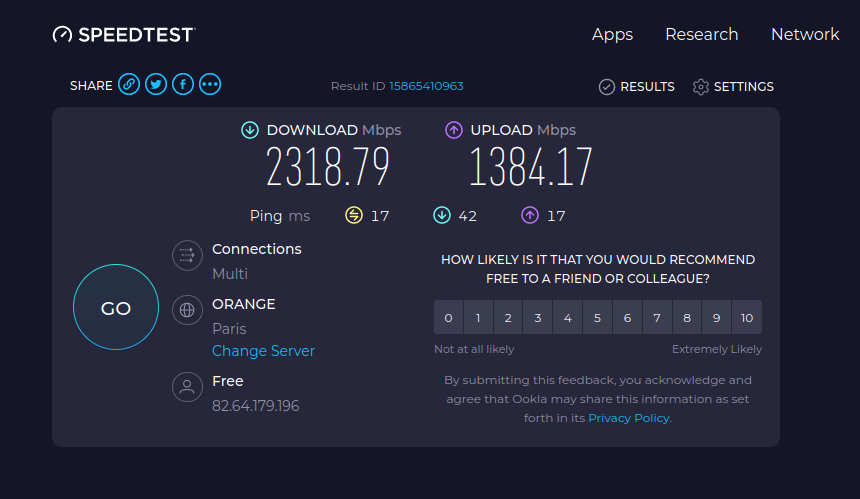Open result ID 15865410963 link
Viewport: 860px width, 499px height.
coord(426,86)
